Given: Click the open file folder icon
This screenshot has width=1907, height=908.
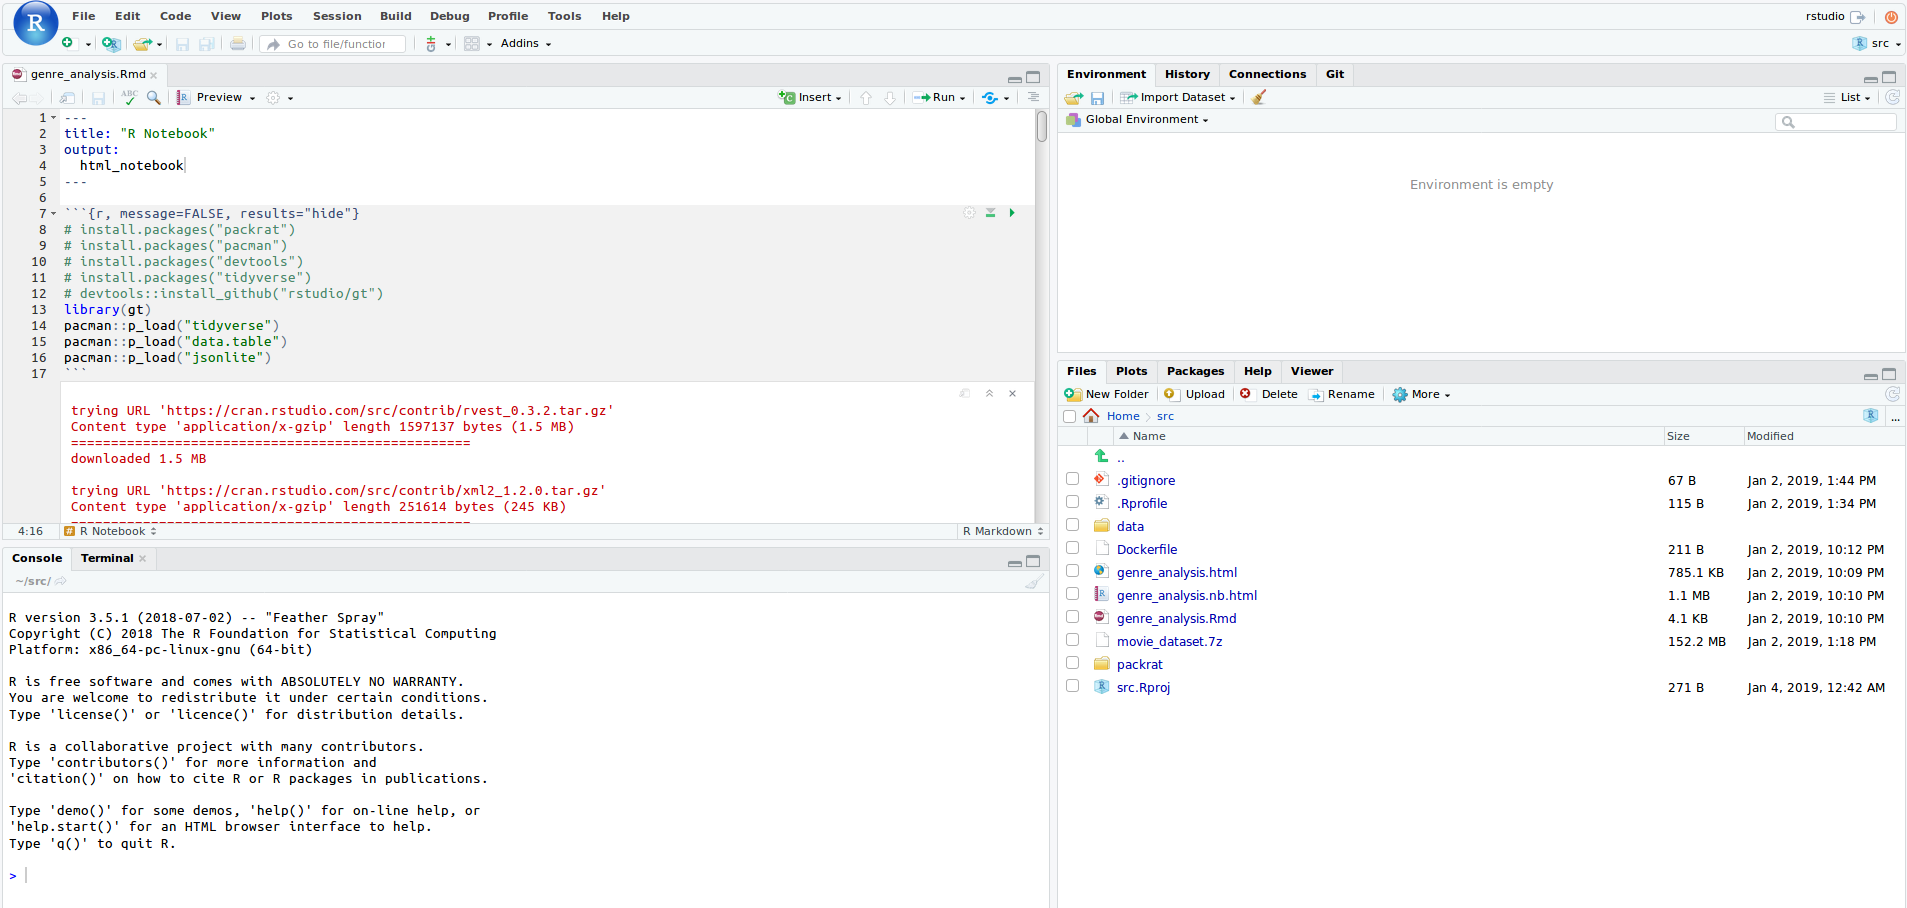Looking at the screenshot, I should (142, 43).
